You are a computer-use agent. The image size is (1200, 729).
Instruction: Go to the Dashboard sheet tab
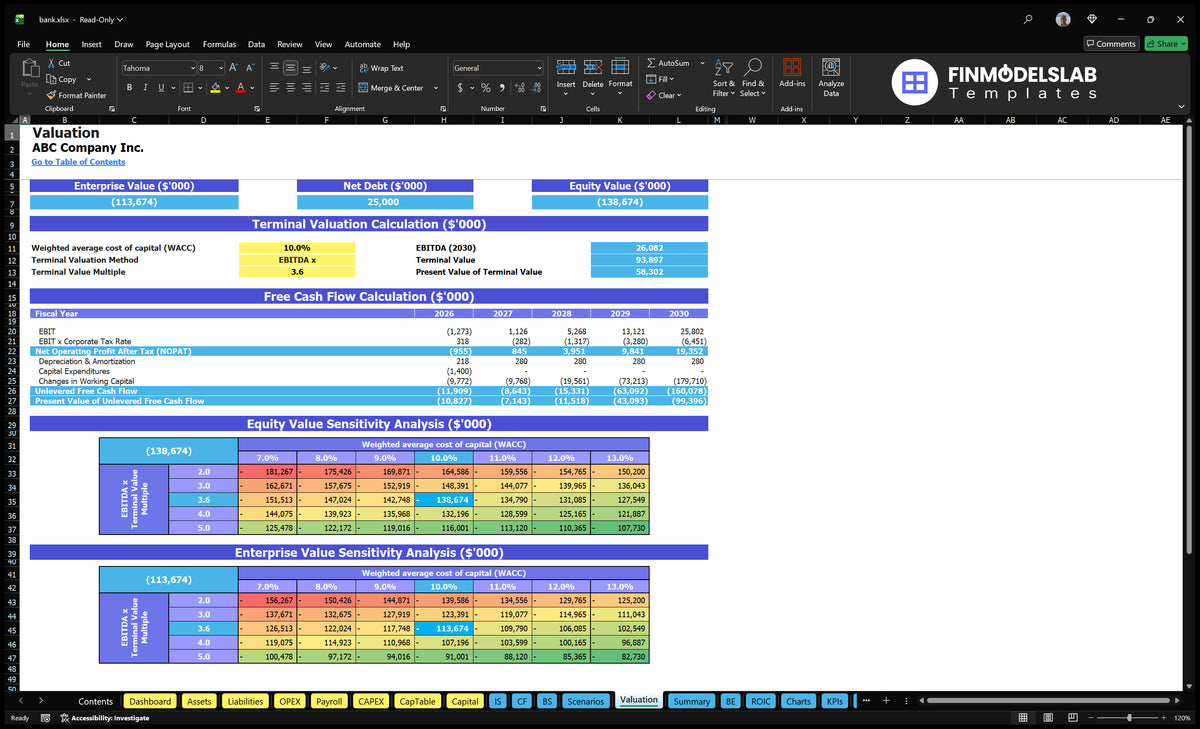tap(150, 701)
